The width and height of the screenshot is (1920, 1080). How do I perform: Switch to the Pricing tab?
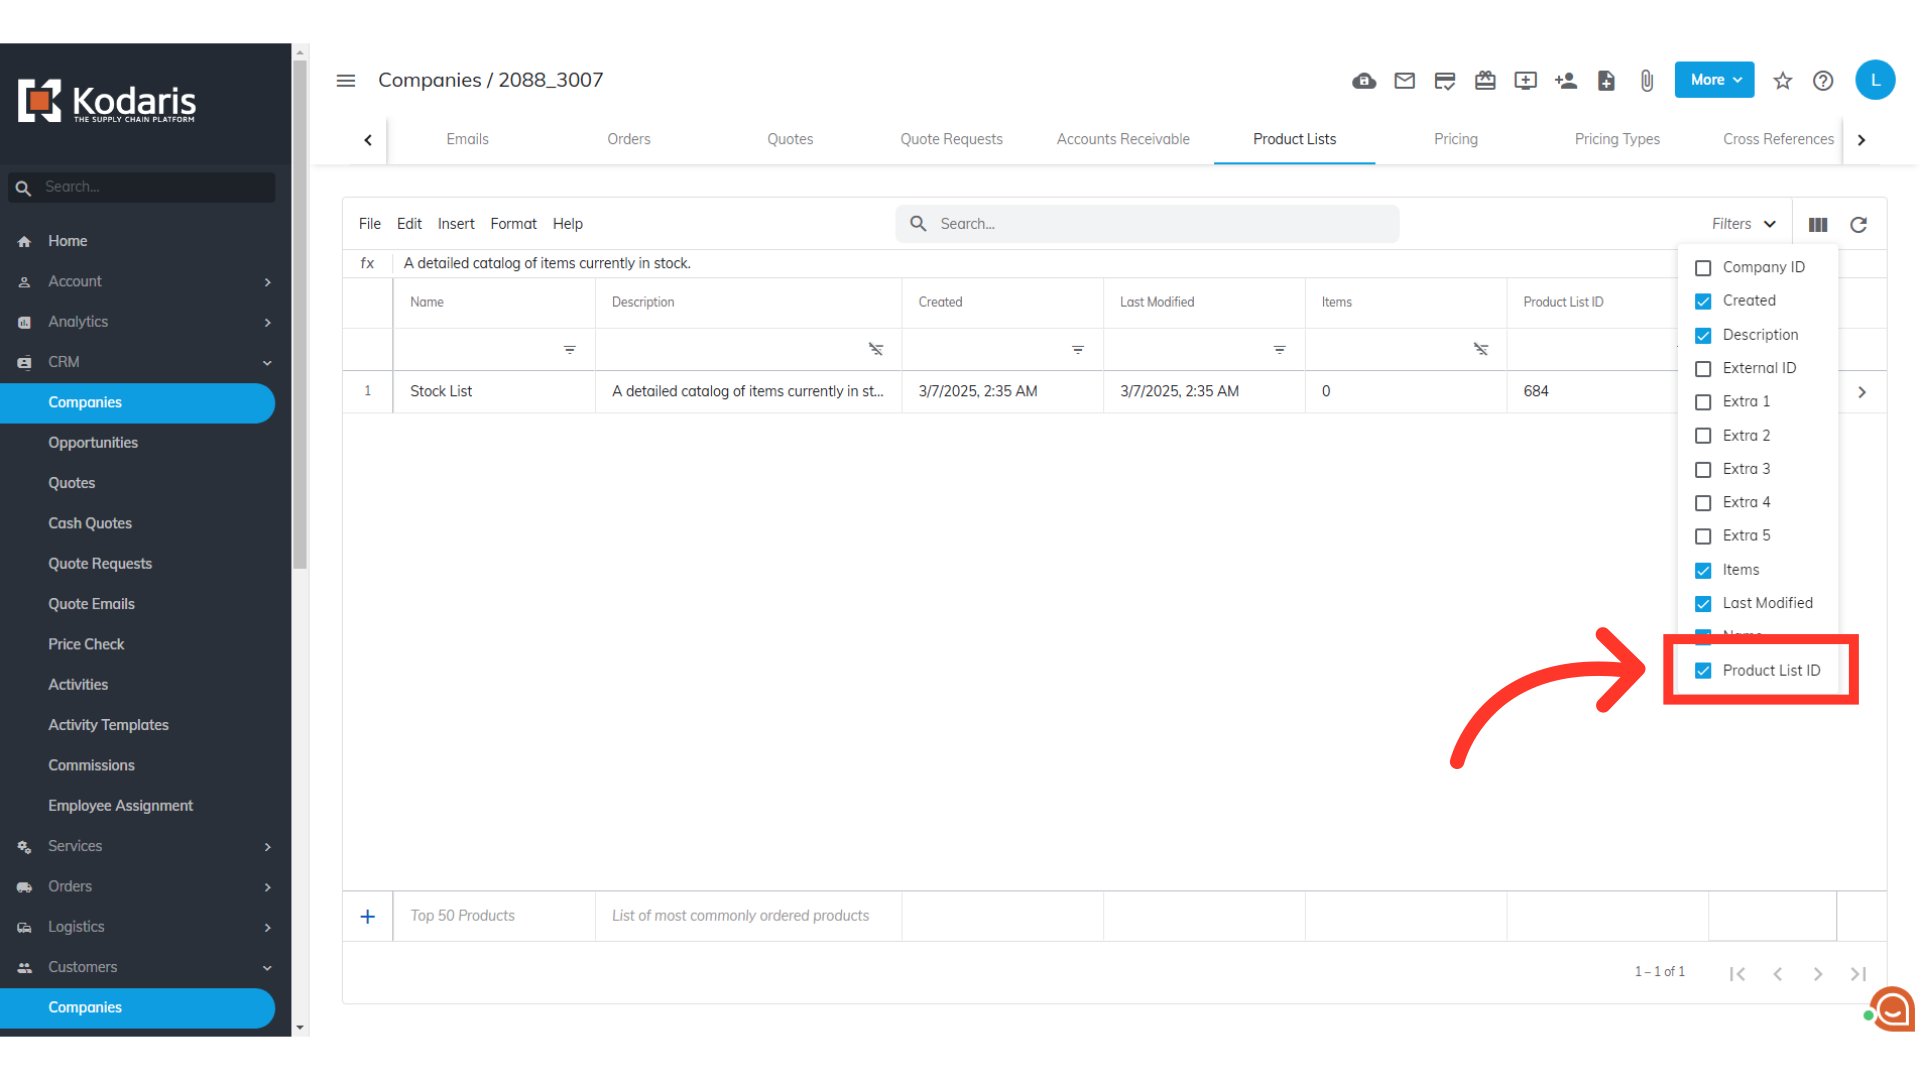(x=1455, y=139)
